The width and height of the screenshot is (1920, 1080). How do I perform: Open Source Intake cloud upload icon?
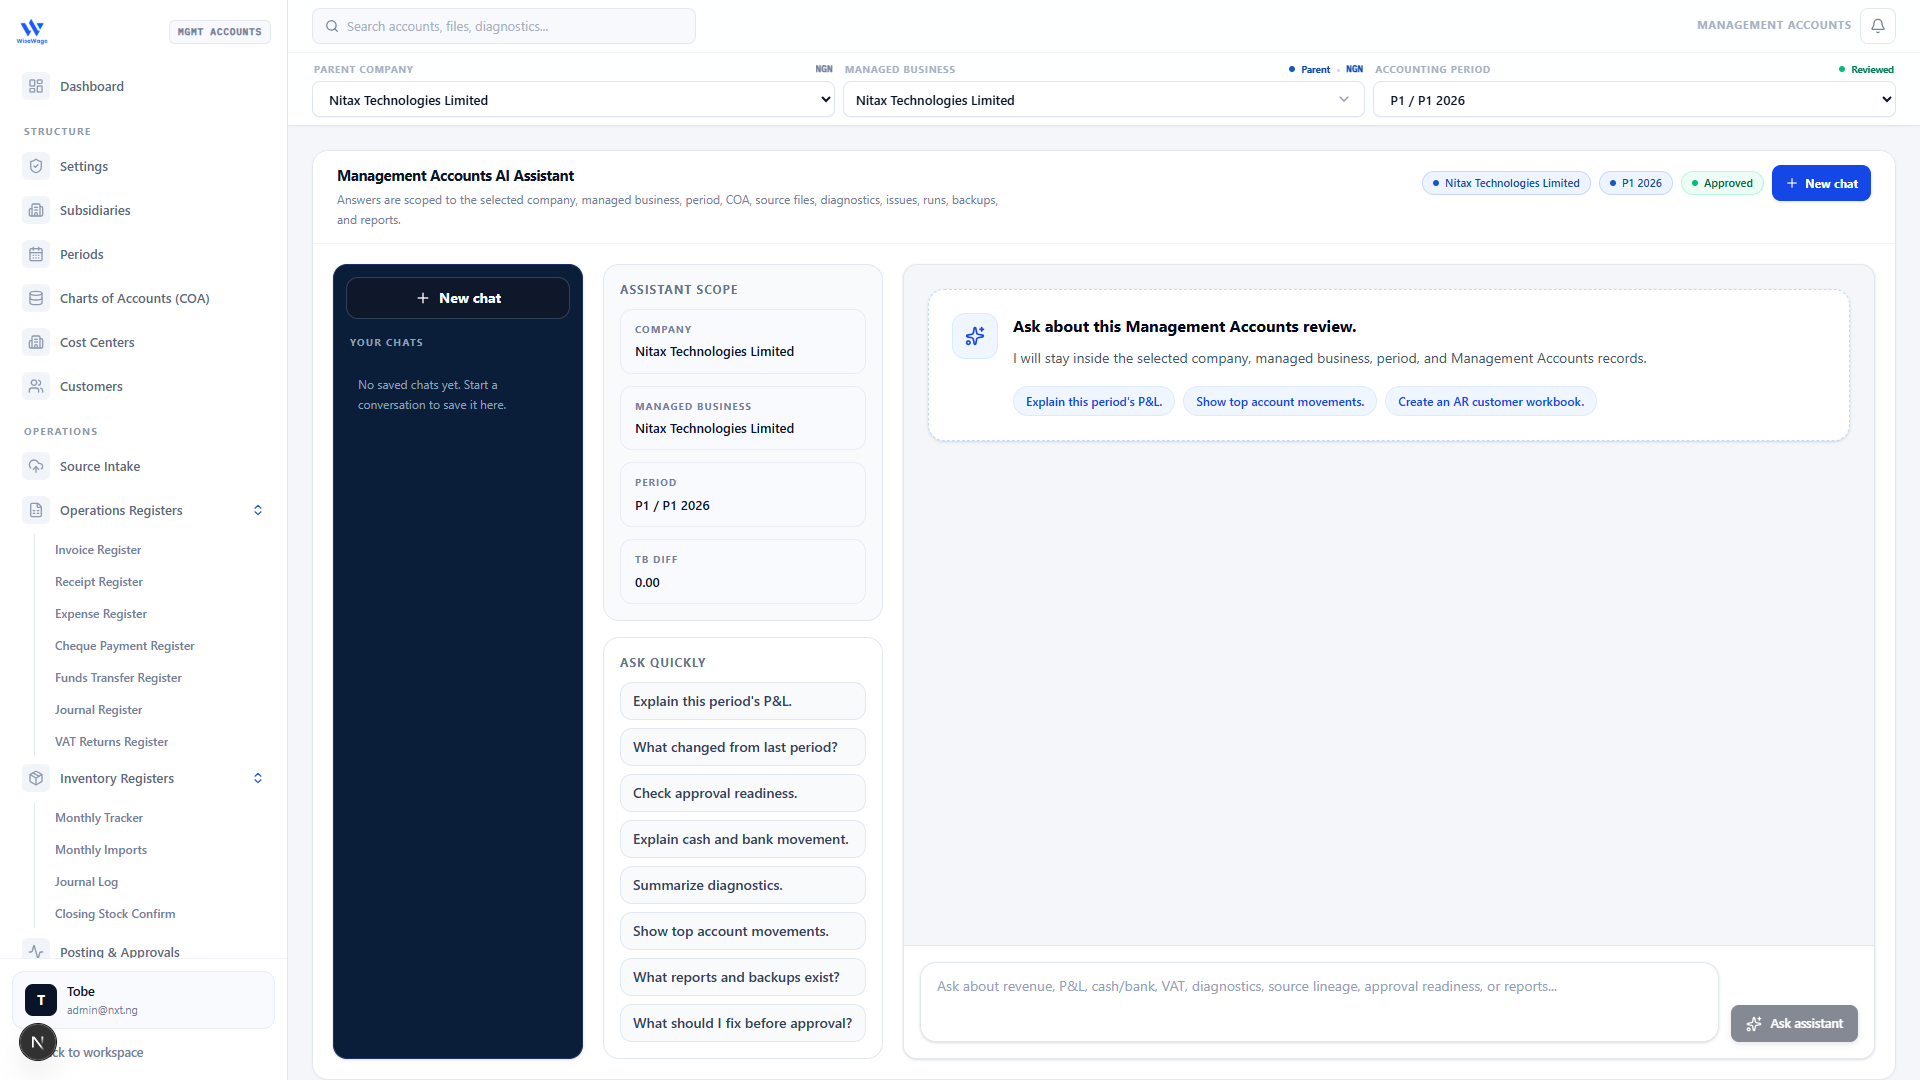pos(36,466)
